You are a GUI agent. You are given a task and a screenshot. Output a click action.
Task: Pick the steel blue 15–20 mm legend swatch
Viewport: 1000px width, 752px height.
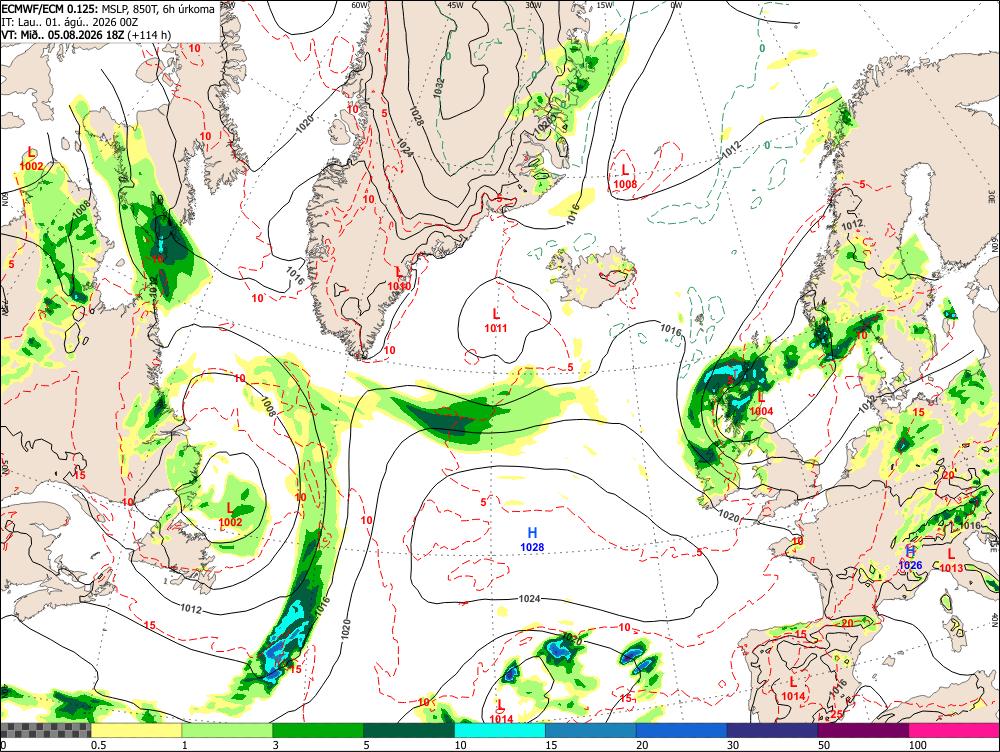591,730
